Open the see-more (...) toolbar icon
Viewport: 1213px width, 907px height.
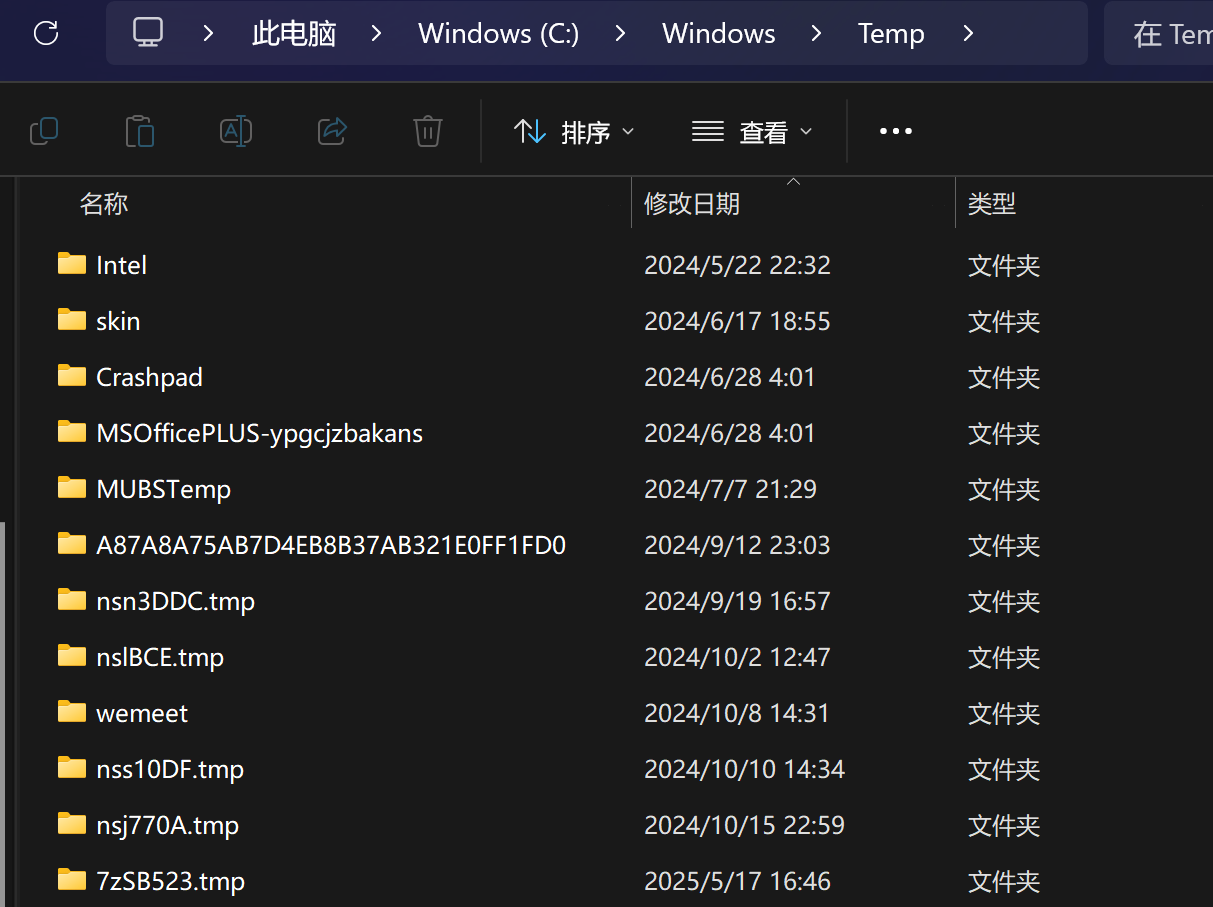click(x=895, y=130)
